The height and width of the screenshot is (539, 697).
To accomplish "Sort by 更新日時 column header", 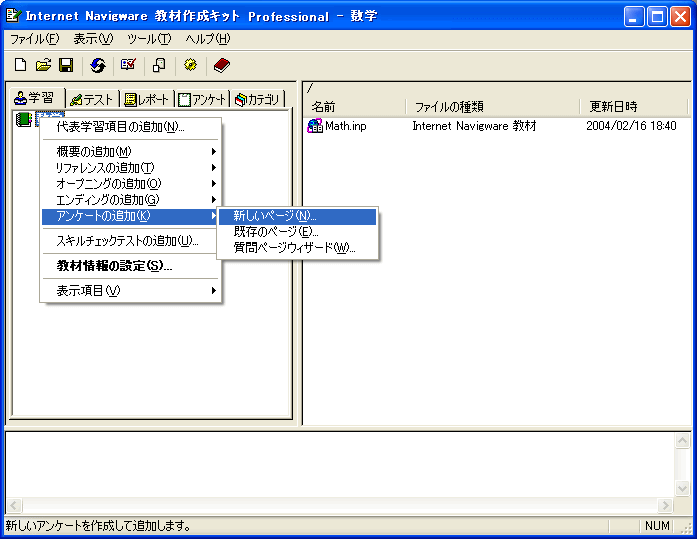I will click(x=634, y=107).
